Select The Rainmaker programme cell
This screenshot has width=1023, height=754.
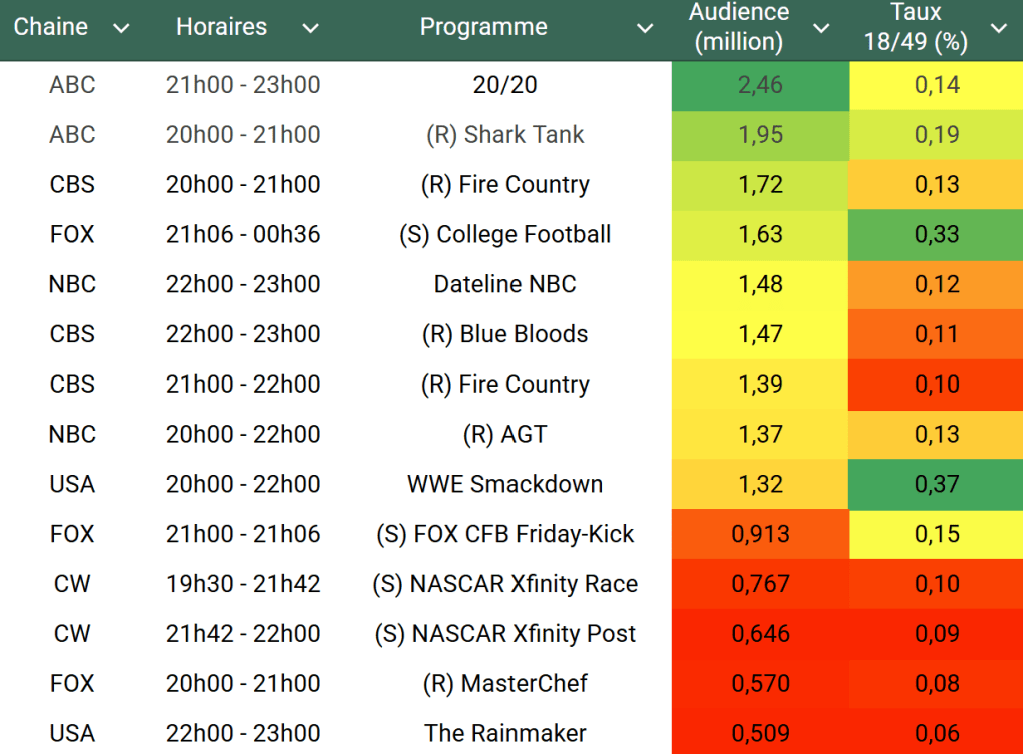(505, 733)
